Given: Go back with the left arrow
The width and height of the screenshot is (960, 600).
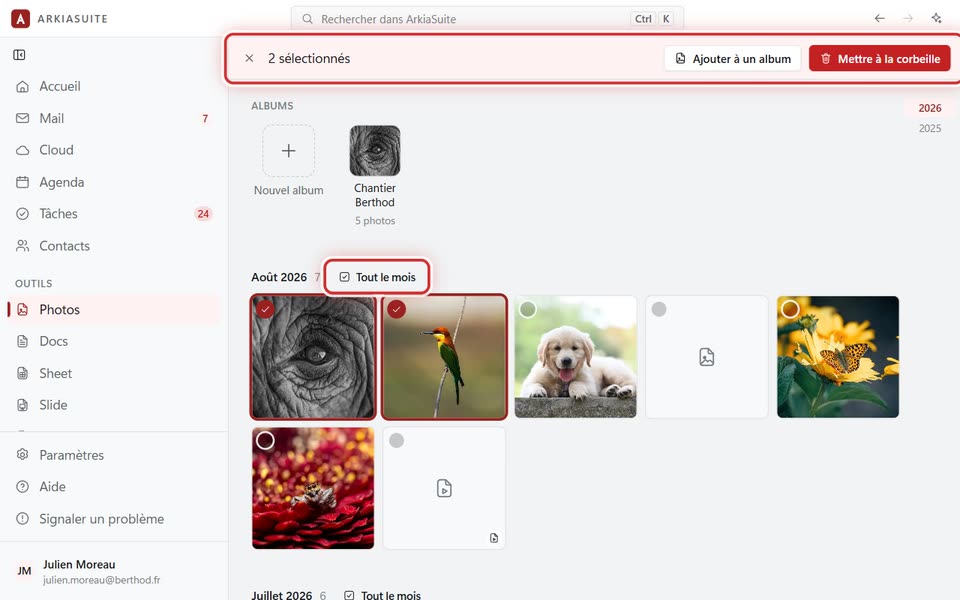Looking at the screenshot, I should tap(879, 18).
